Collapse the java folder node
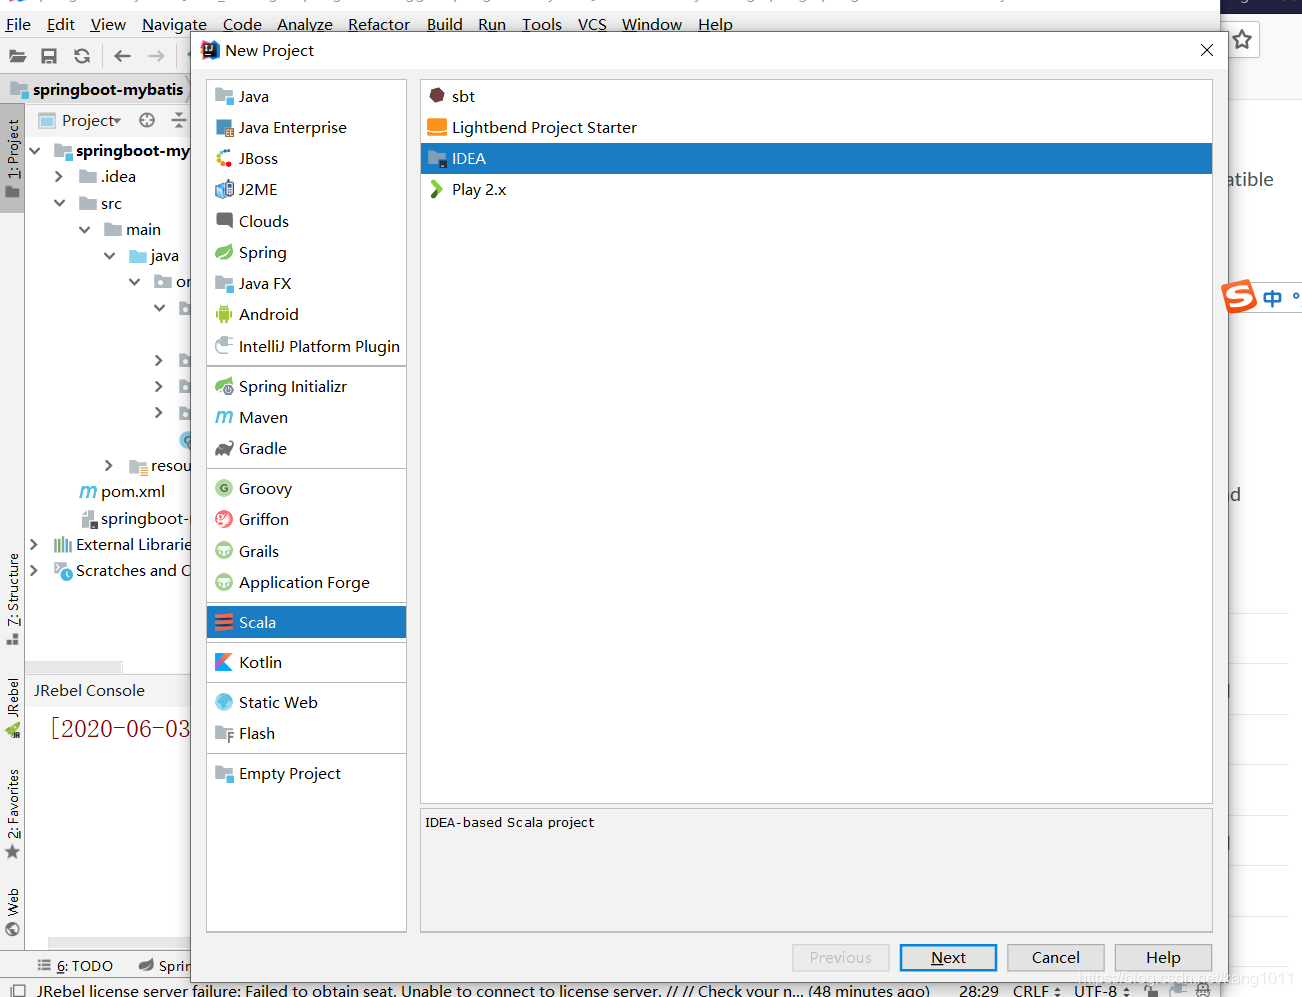The image size is (1302, 997). coord(110,256)
